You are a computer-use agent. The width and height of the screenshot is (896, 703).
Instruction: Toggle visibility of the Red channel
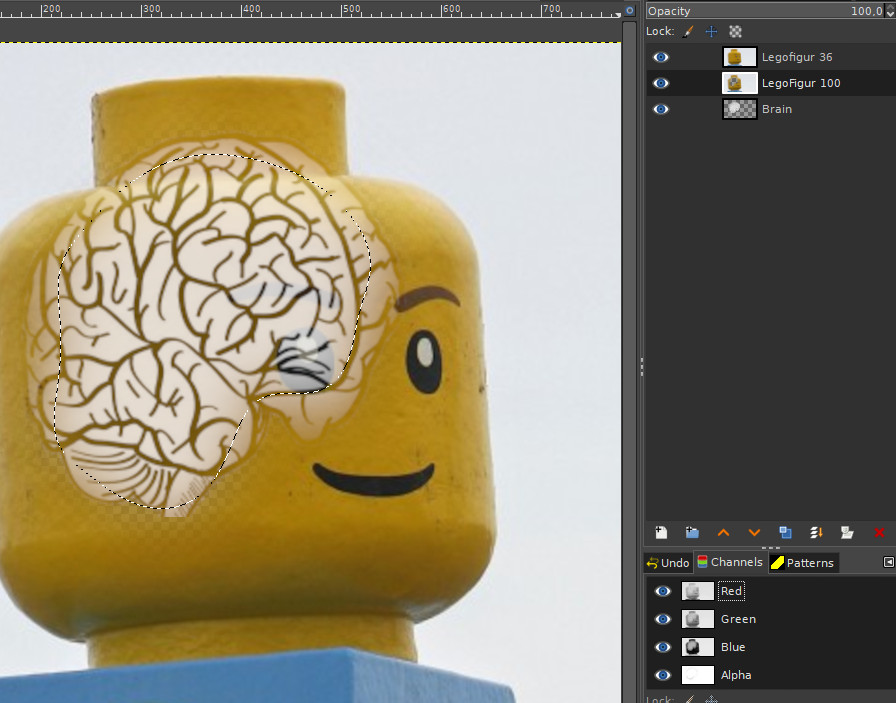pos(663,591)
